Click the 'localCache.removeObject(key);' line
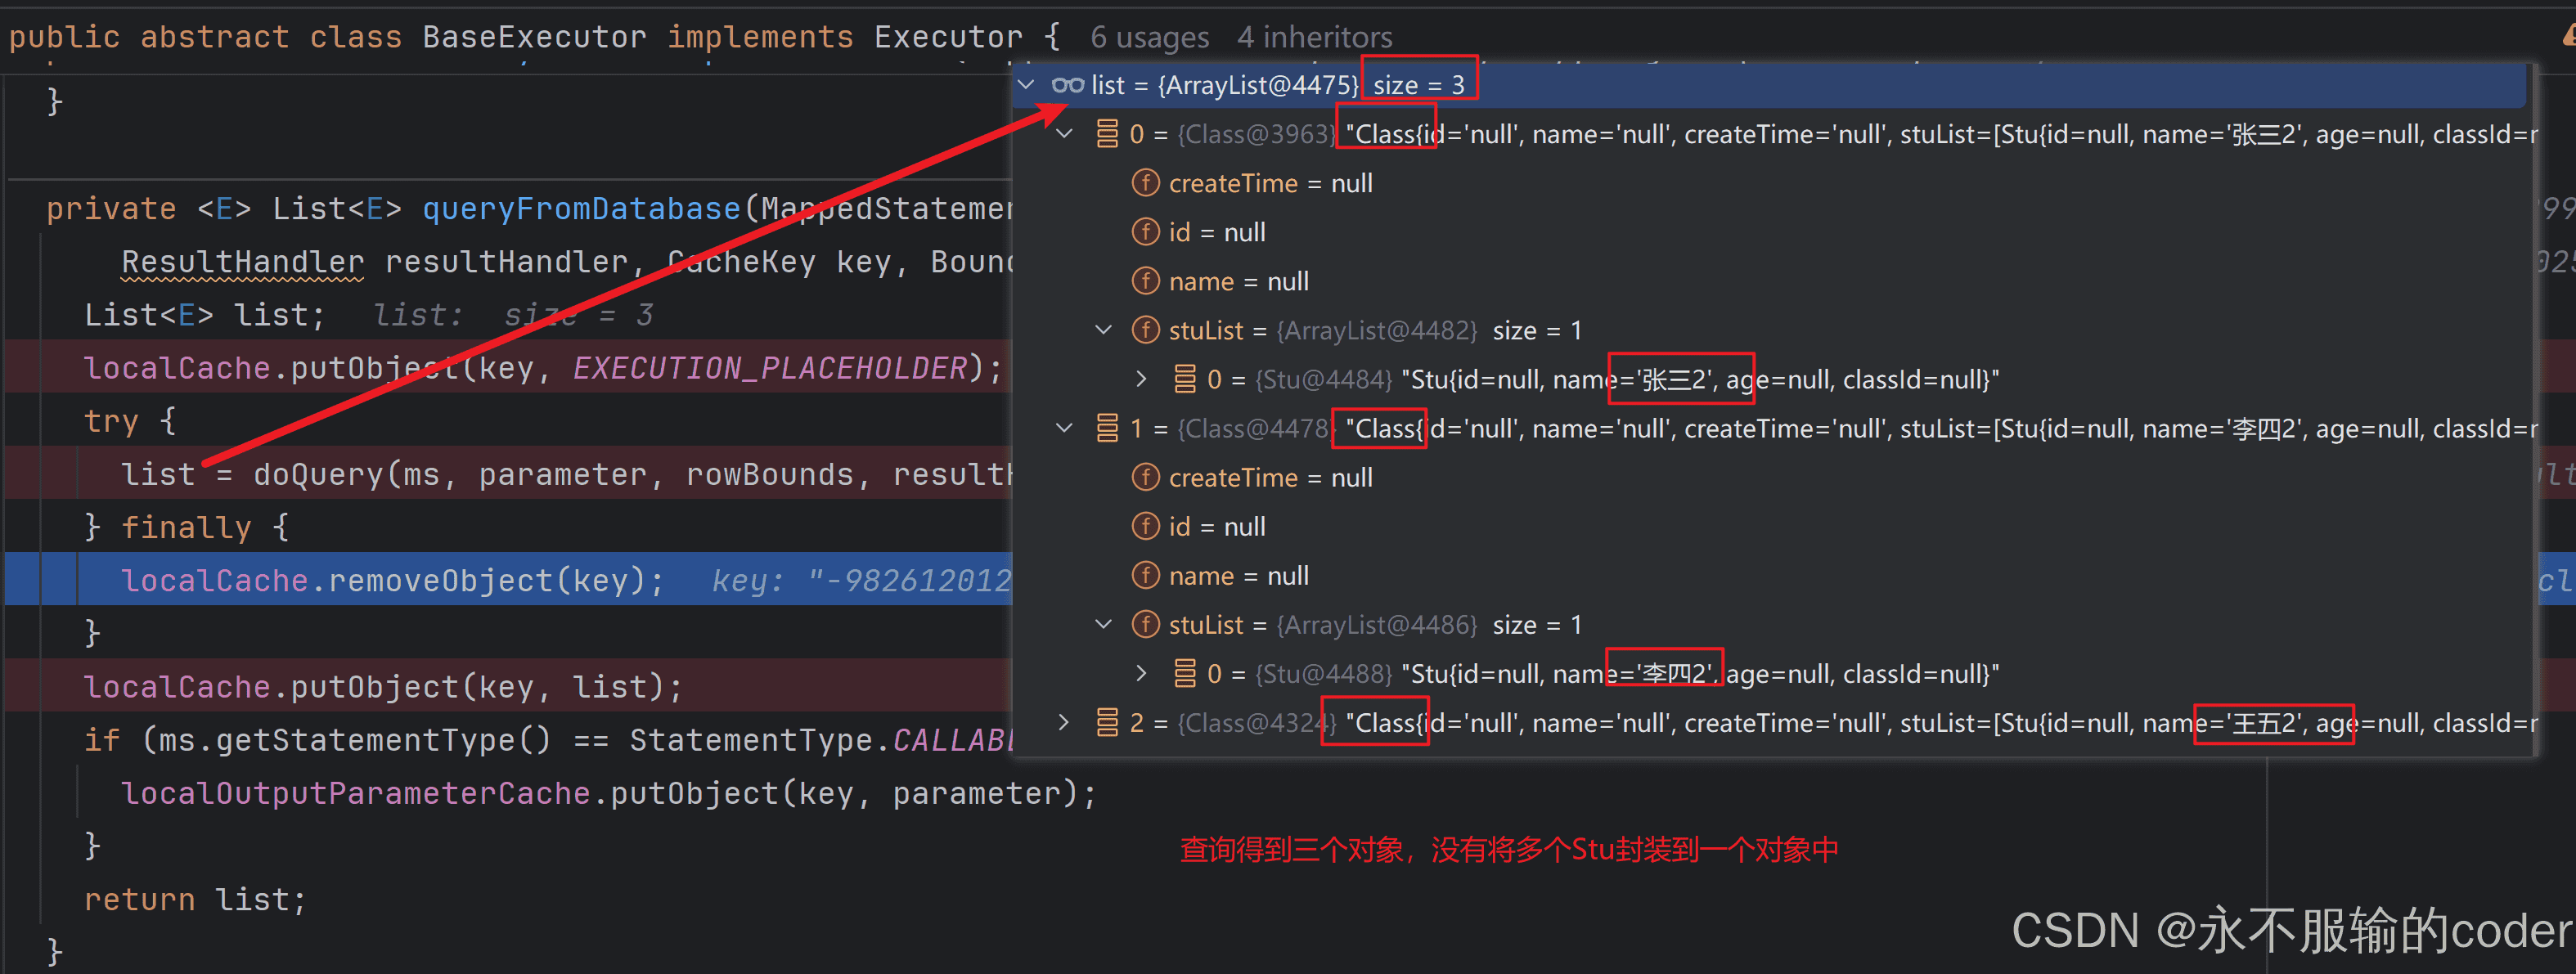 click(x=392, y=580)
